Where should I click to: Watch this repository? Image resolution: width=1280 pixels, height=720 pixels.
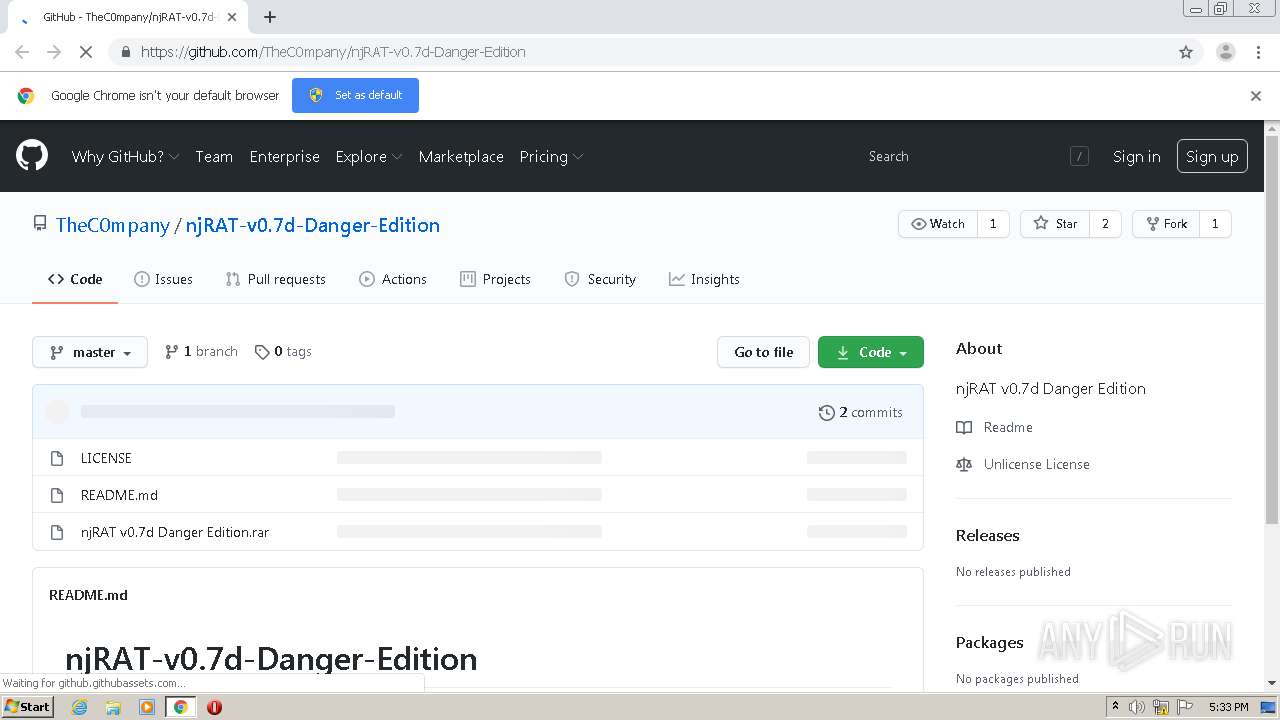pos(937,224)
